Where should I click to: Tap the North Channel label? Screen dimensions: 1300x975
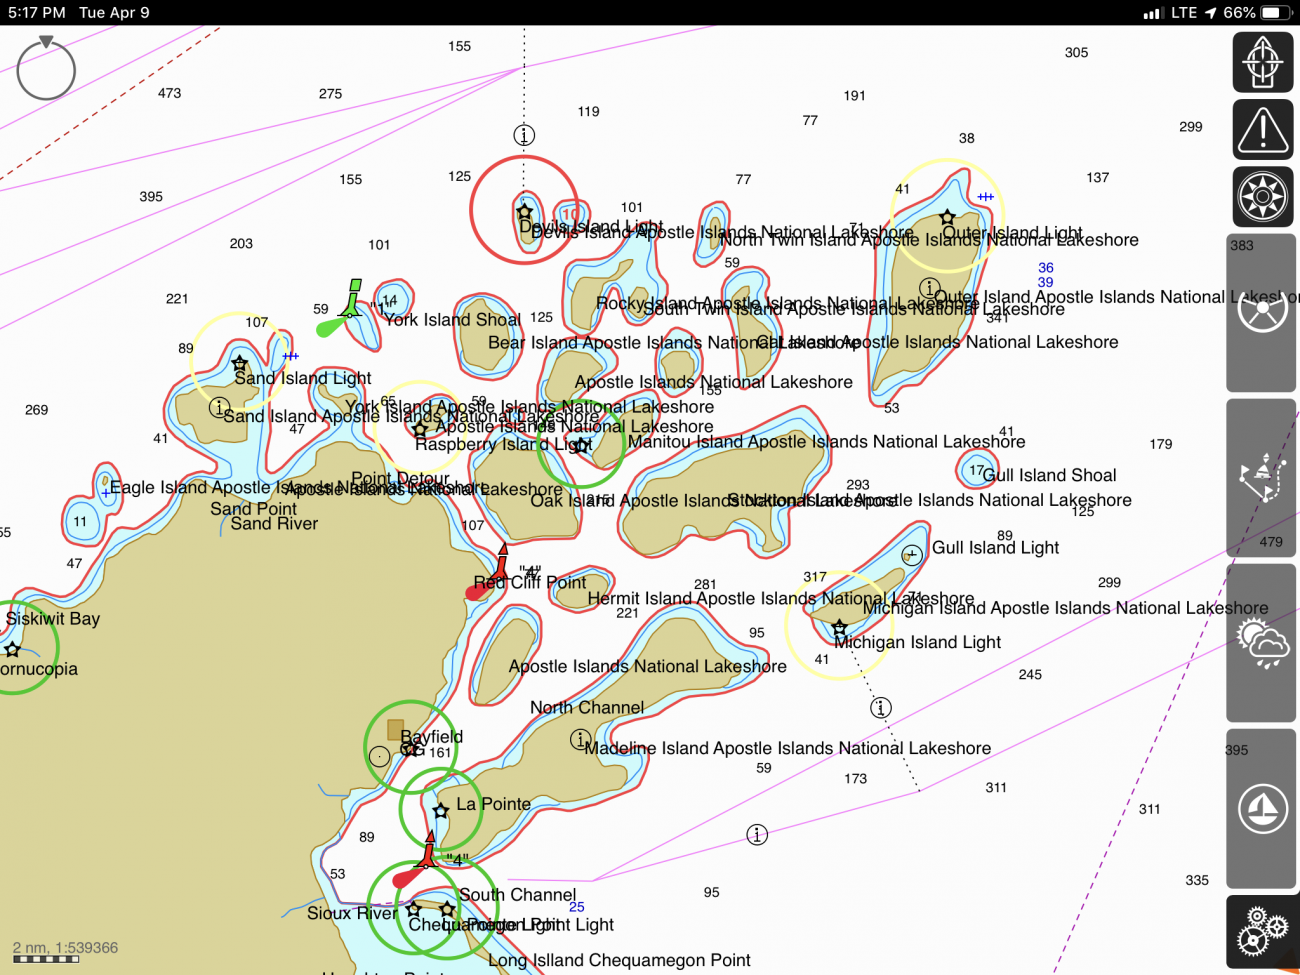[587, 707]
